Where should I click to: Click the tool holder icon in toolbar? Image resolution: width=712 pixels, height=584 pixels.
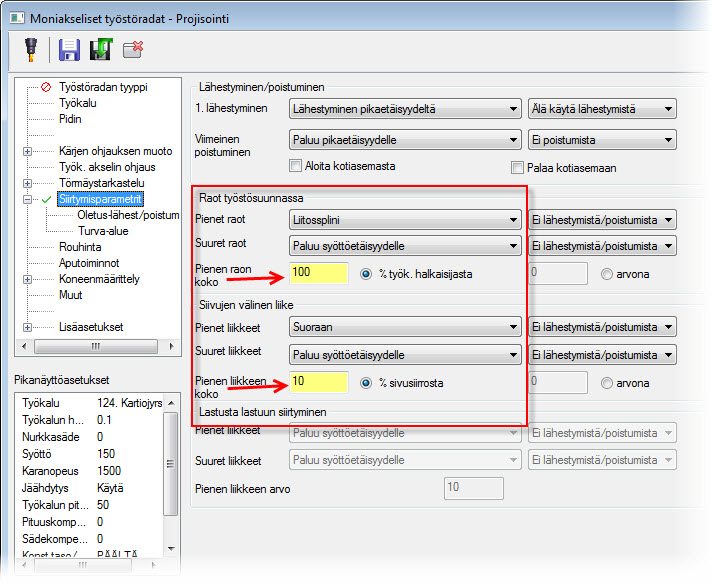[31, 49]
